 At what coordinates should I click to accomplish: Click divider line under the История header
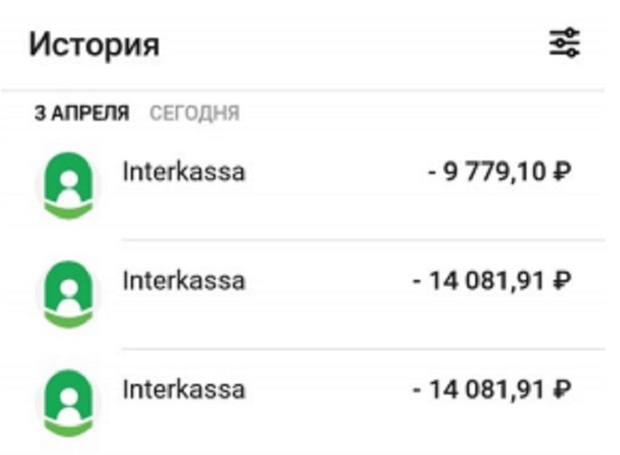pyautogui.click(x=303, y=91)
